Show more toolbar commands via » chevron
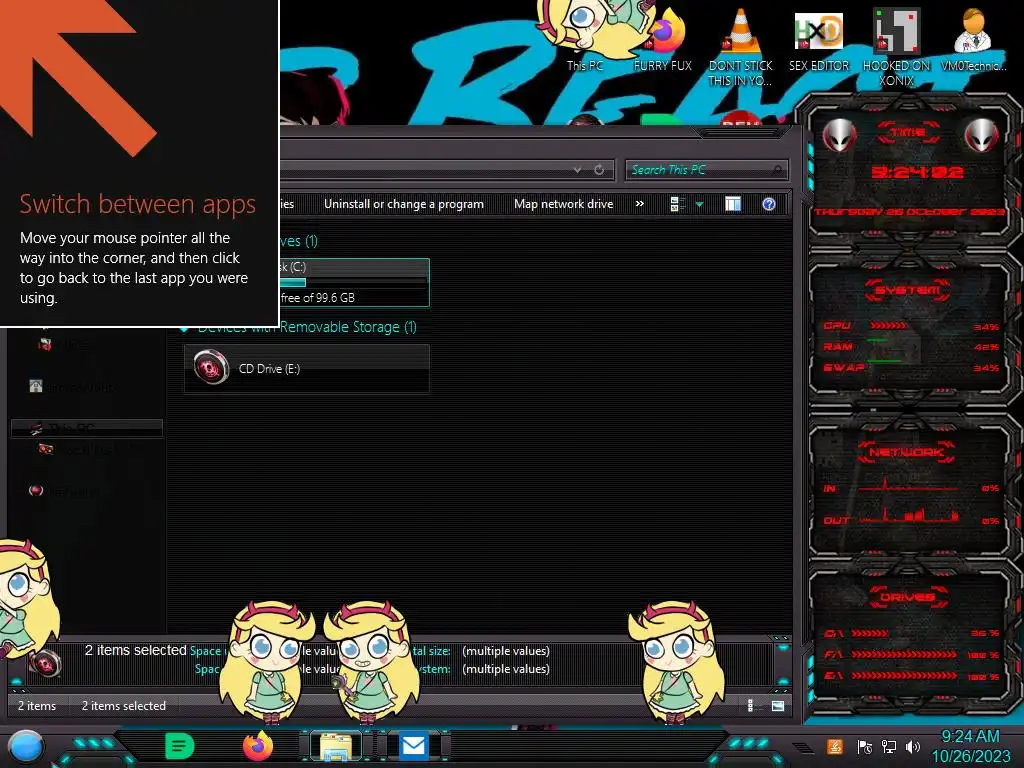Screen dimensions: 1024x768 (x=640, y=204)
